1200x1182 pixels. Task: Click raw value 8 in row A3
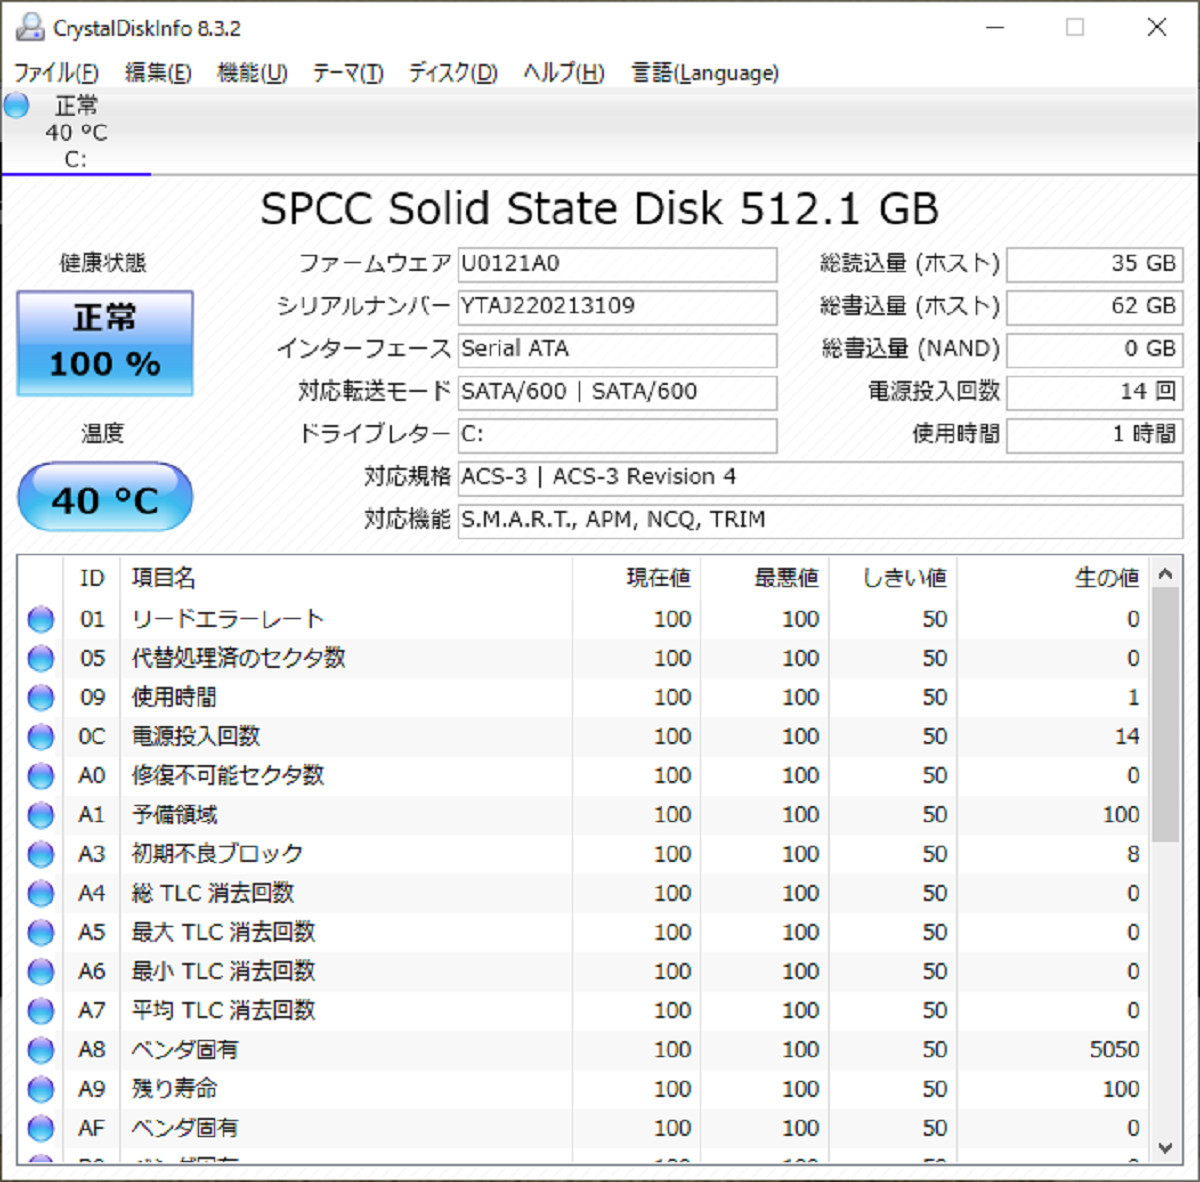coord(1133,854)
